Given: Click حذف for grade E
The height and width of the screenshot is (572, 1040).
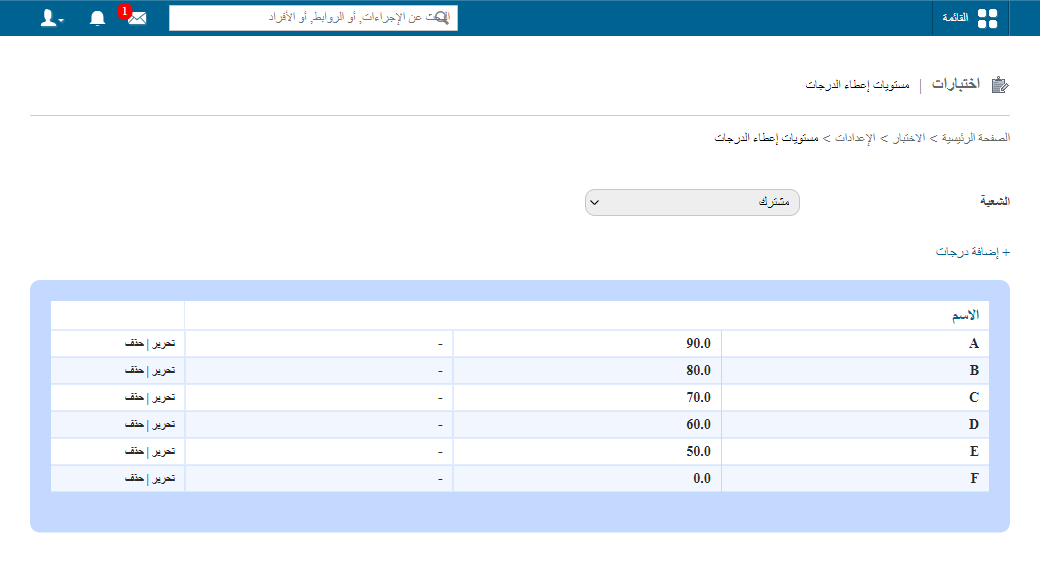Looking at the screenshot, I should [x=135, y=451].
